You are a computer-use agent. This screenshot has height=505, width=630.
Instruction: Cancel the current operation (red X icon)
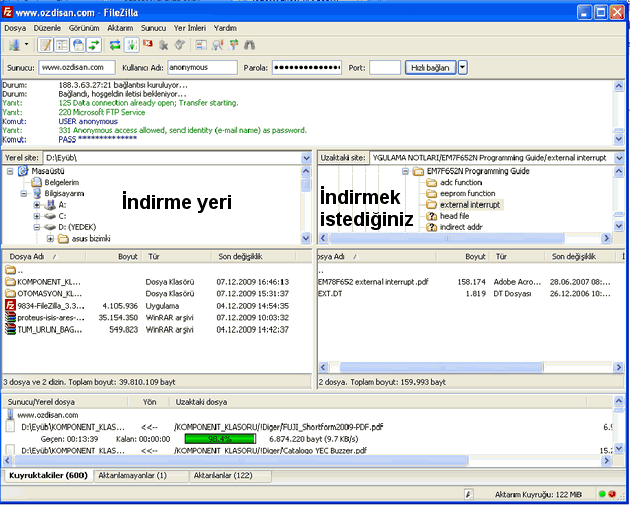tap(148, 45)
